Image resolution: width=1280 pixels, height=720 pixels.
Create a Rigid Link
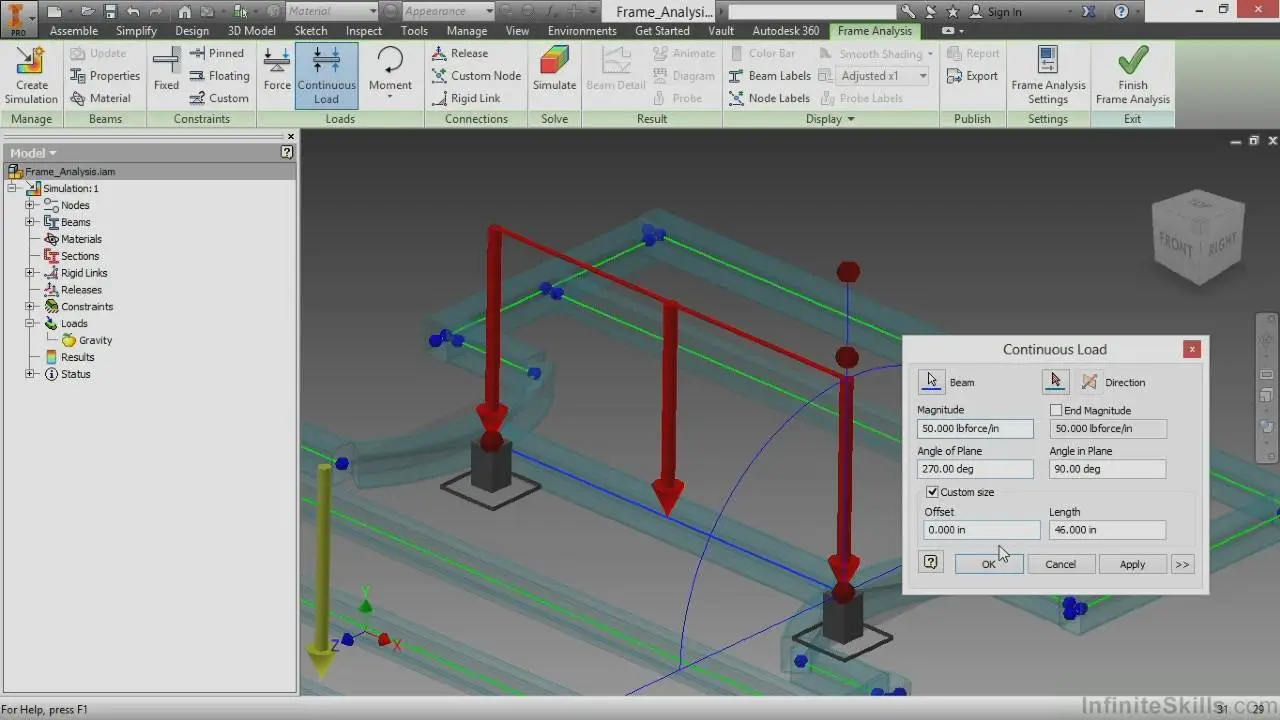tap(466, 98)
